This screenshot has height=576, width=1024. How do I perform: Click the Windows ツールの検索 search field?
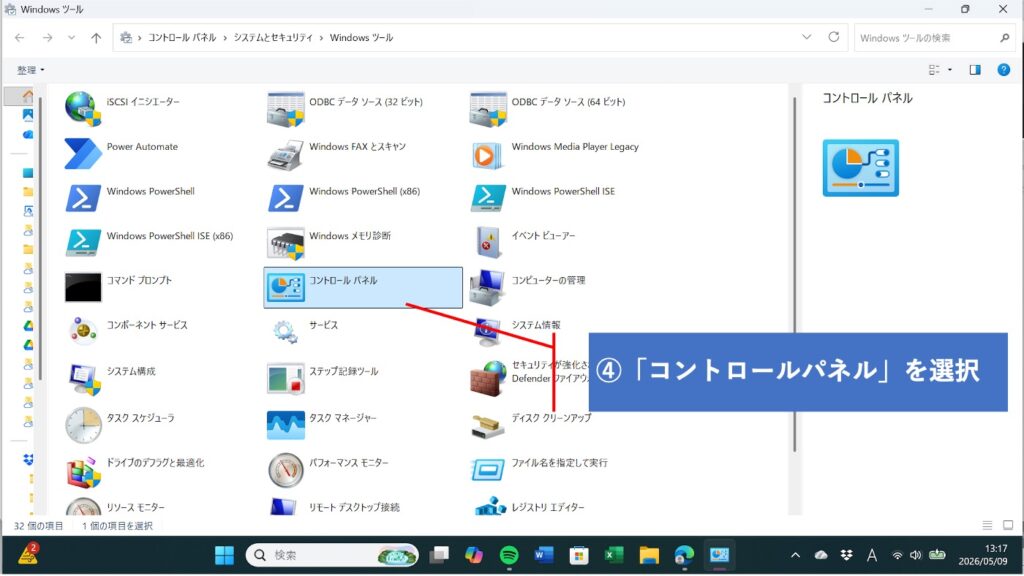[934, 38]
